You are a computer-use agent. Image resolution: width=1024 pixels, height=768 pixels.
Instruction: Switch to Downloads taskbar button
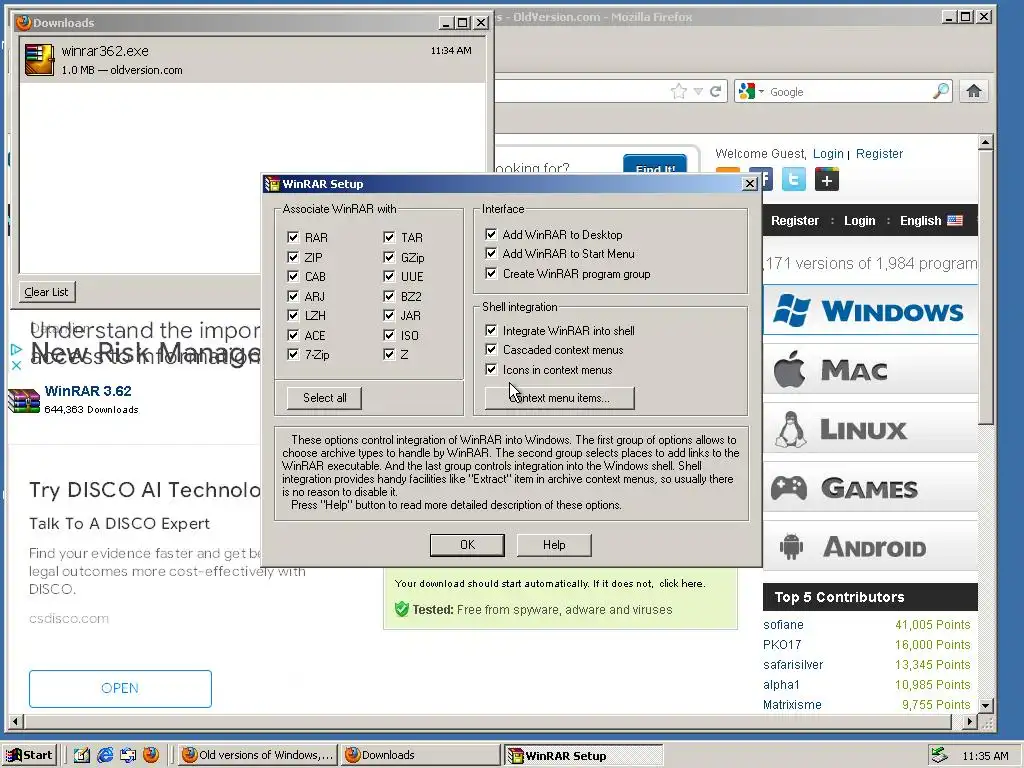coord(421,755)
